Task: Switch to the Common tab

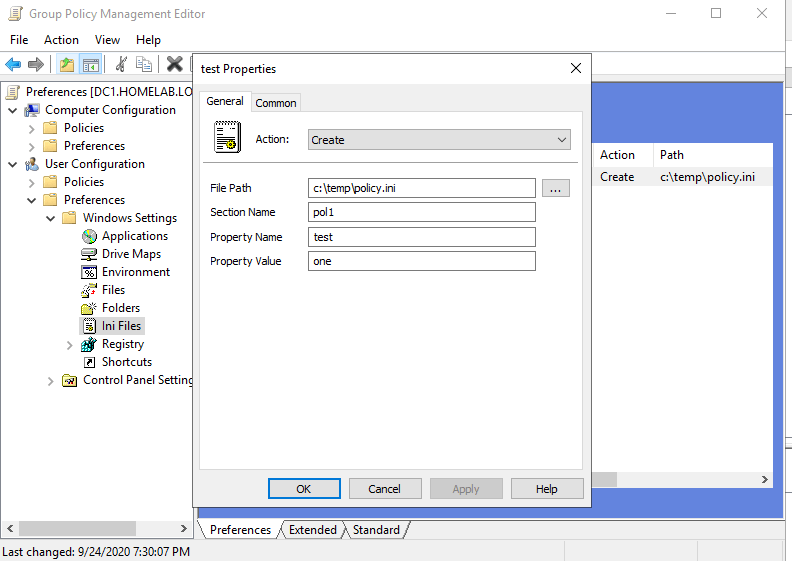Action: click(x=275, y=103)
